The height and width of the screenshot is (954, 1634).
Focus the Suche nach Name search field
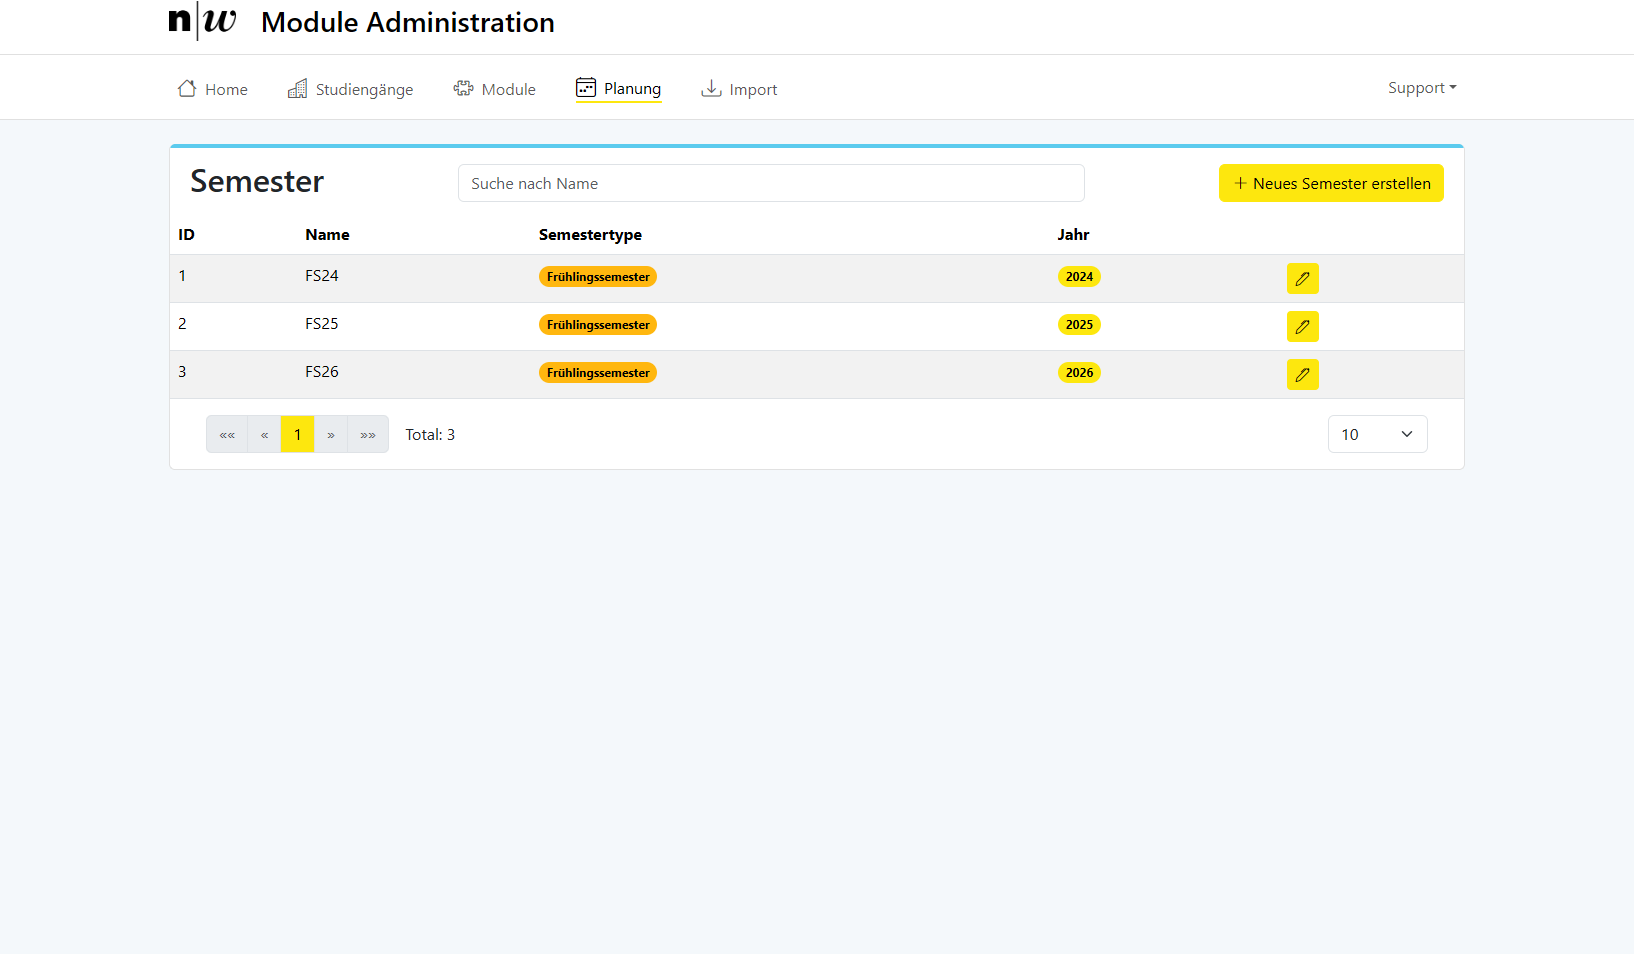pyautogui.click(x=771, y=183)
